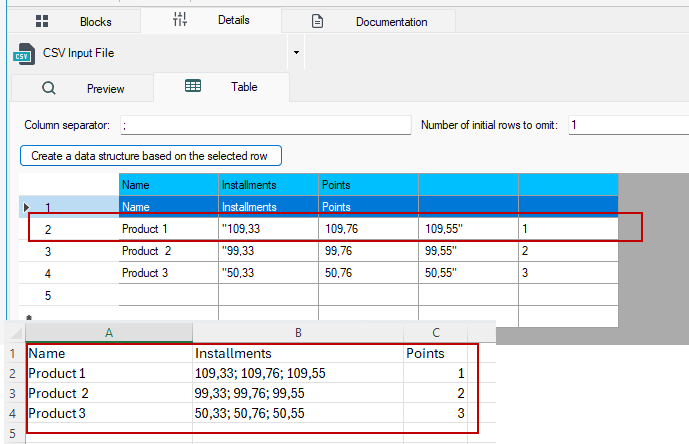Switch to the Details tab
This screenshot has width=689, height=444.
(211, 20)
